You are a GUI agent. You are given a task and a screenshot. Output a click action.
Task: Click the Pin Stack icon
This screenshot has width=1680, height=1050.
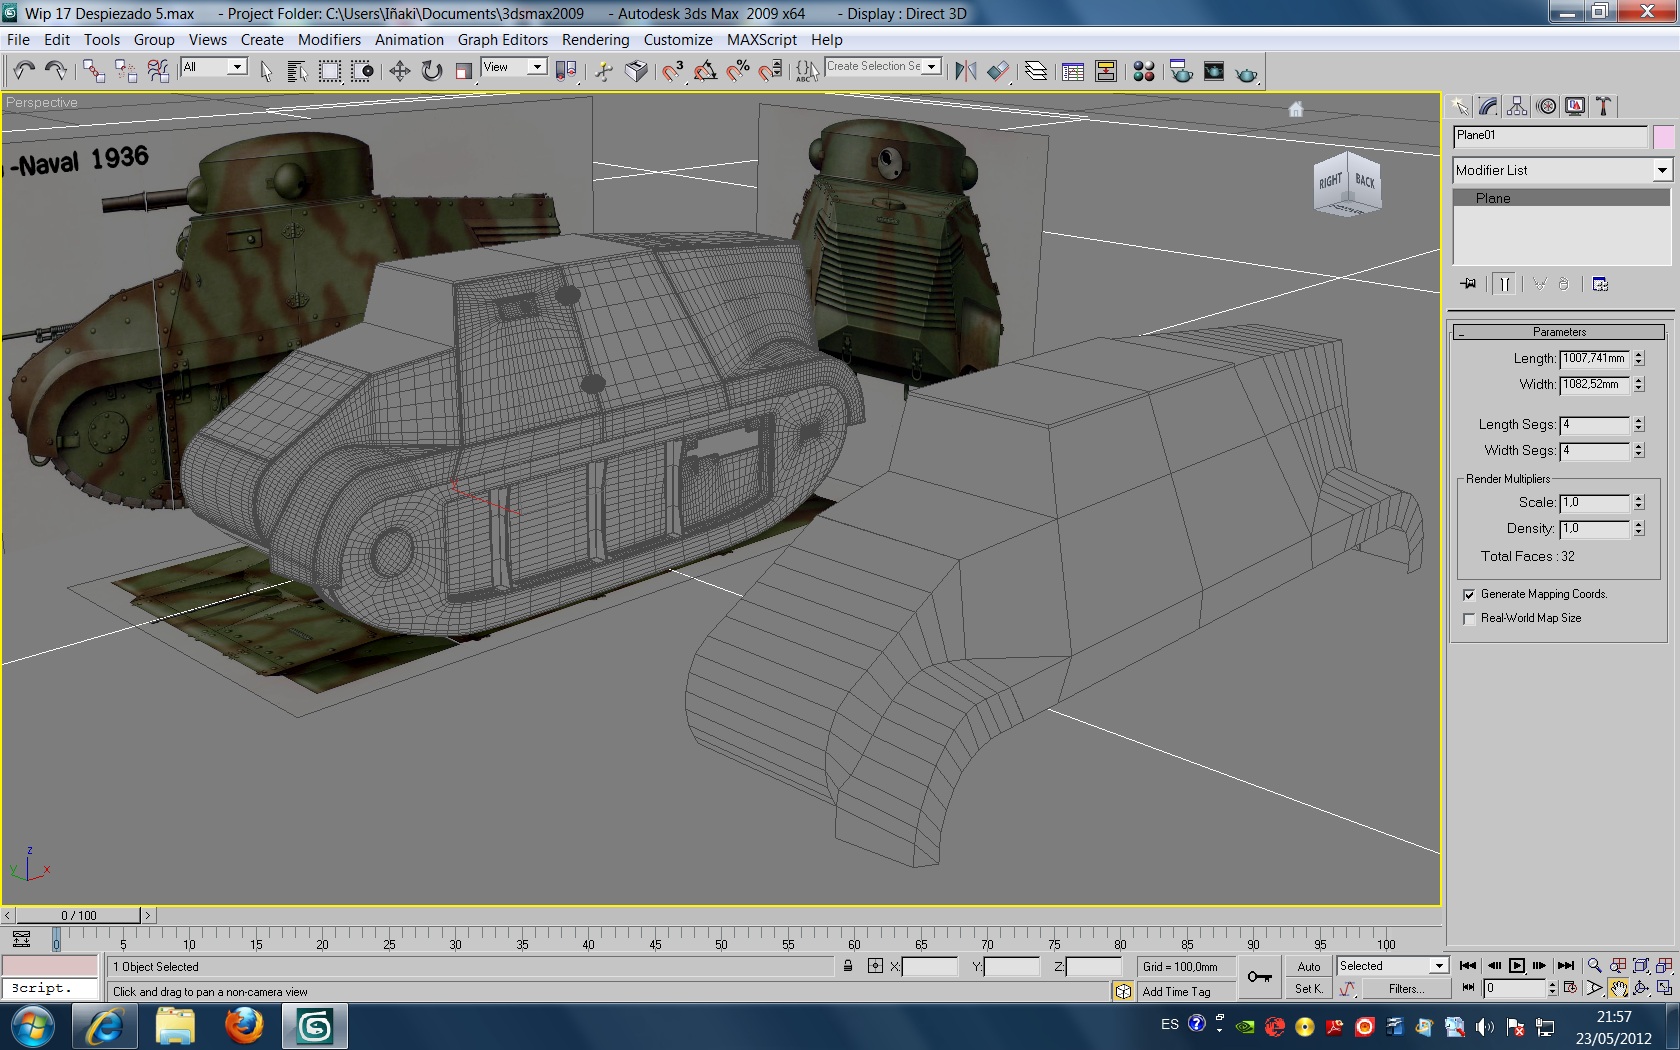tap(1468, 284)
